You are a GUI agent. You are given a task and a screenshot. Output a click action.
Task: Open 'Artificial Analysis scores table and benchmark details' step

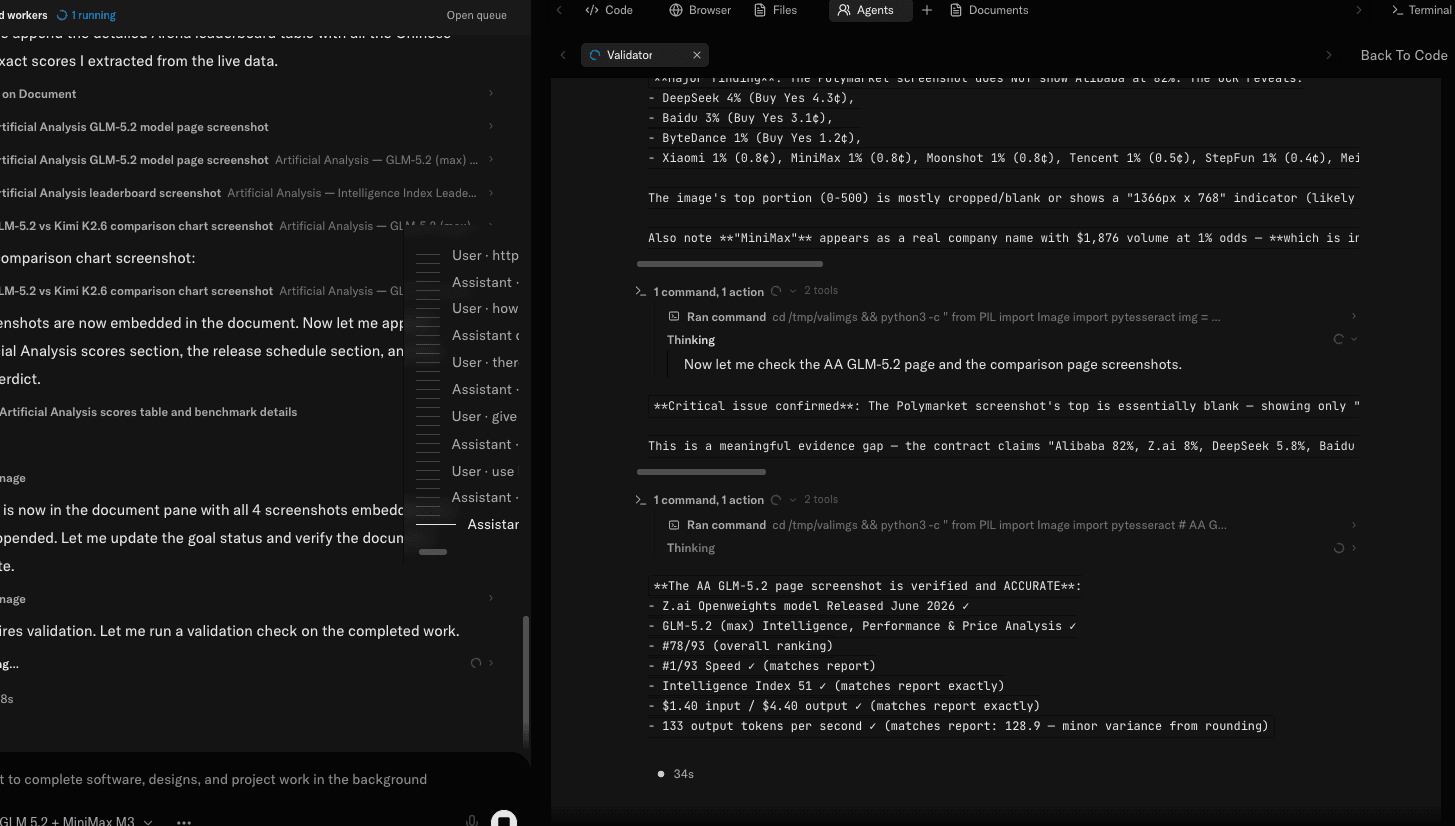pyautogui.click(x=148, y=412)
